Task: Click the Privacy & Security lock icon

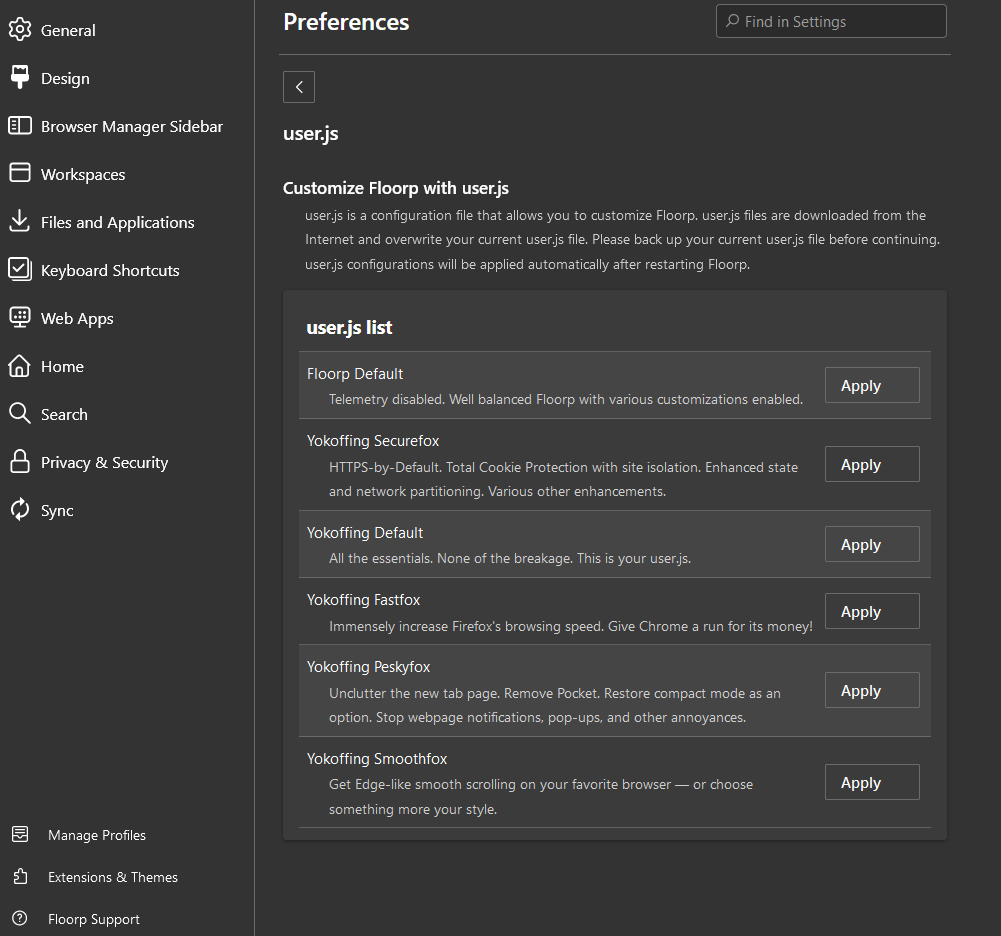Action: [x=20, y=462]
